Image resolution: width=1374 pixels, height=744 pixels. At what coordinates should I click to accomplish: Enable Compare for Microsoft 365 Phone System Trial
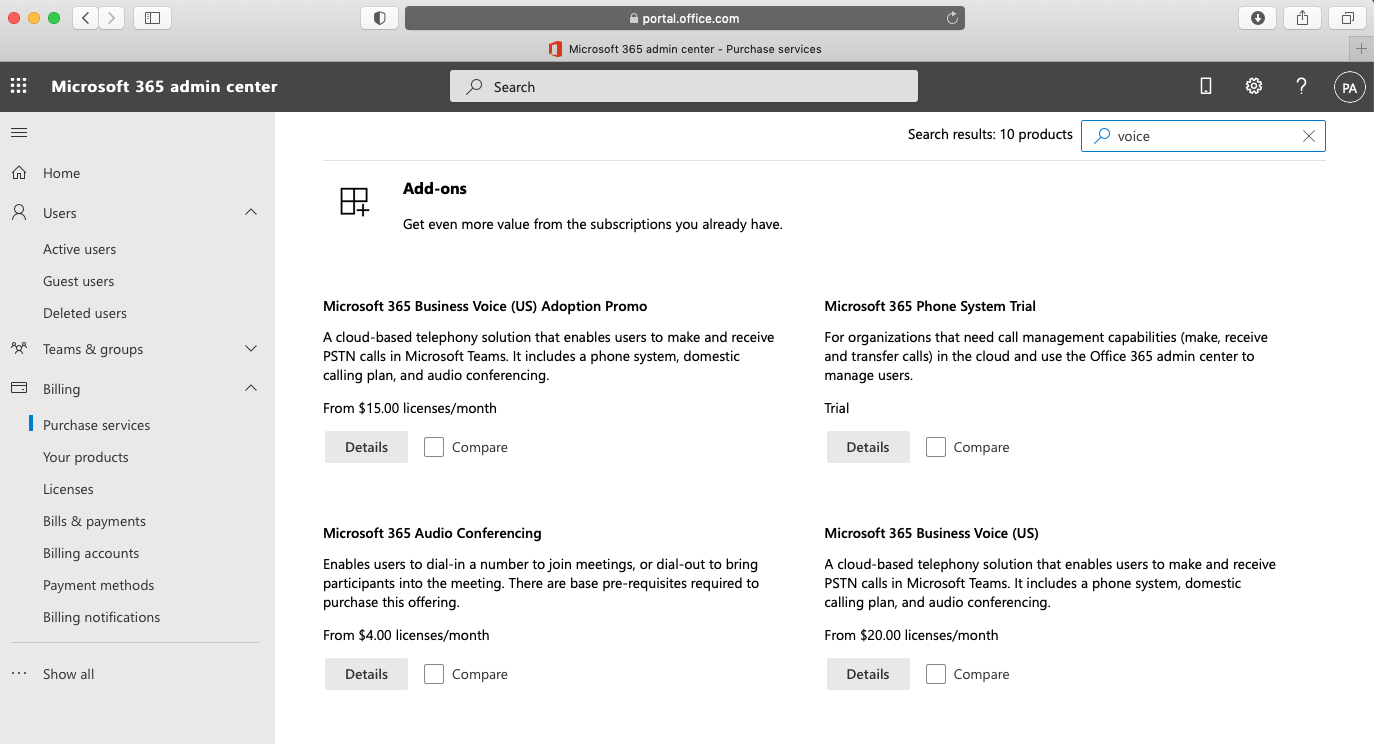[x=935, y=447]
